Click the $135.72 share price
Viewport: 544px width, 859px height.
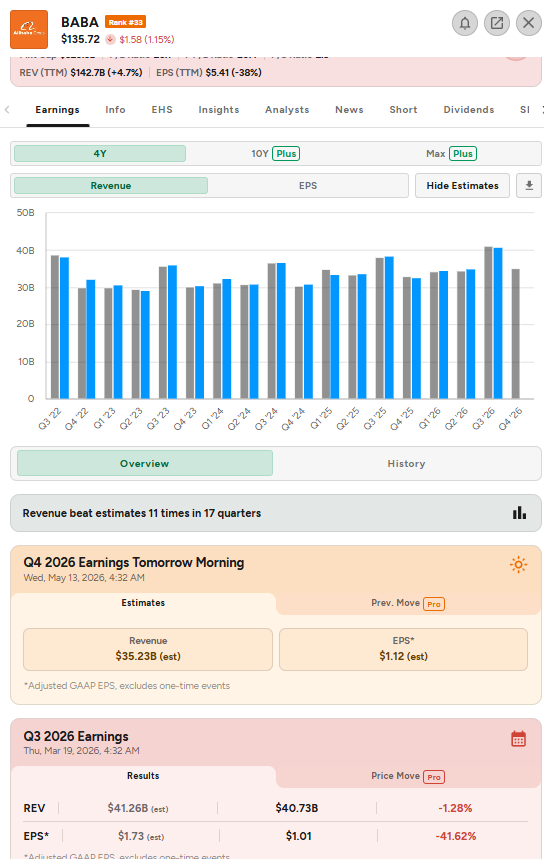81,39
